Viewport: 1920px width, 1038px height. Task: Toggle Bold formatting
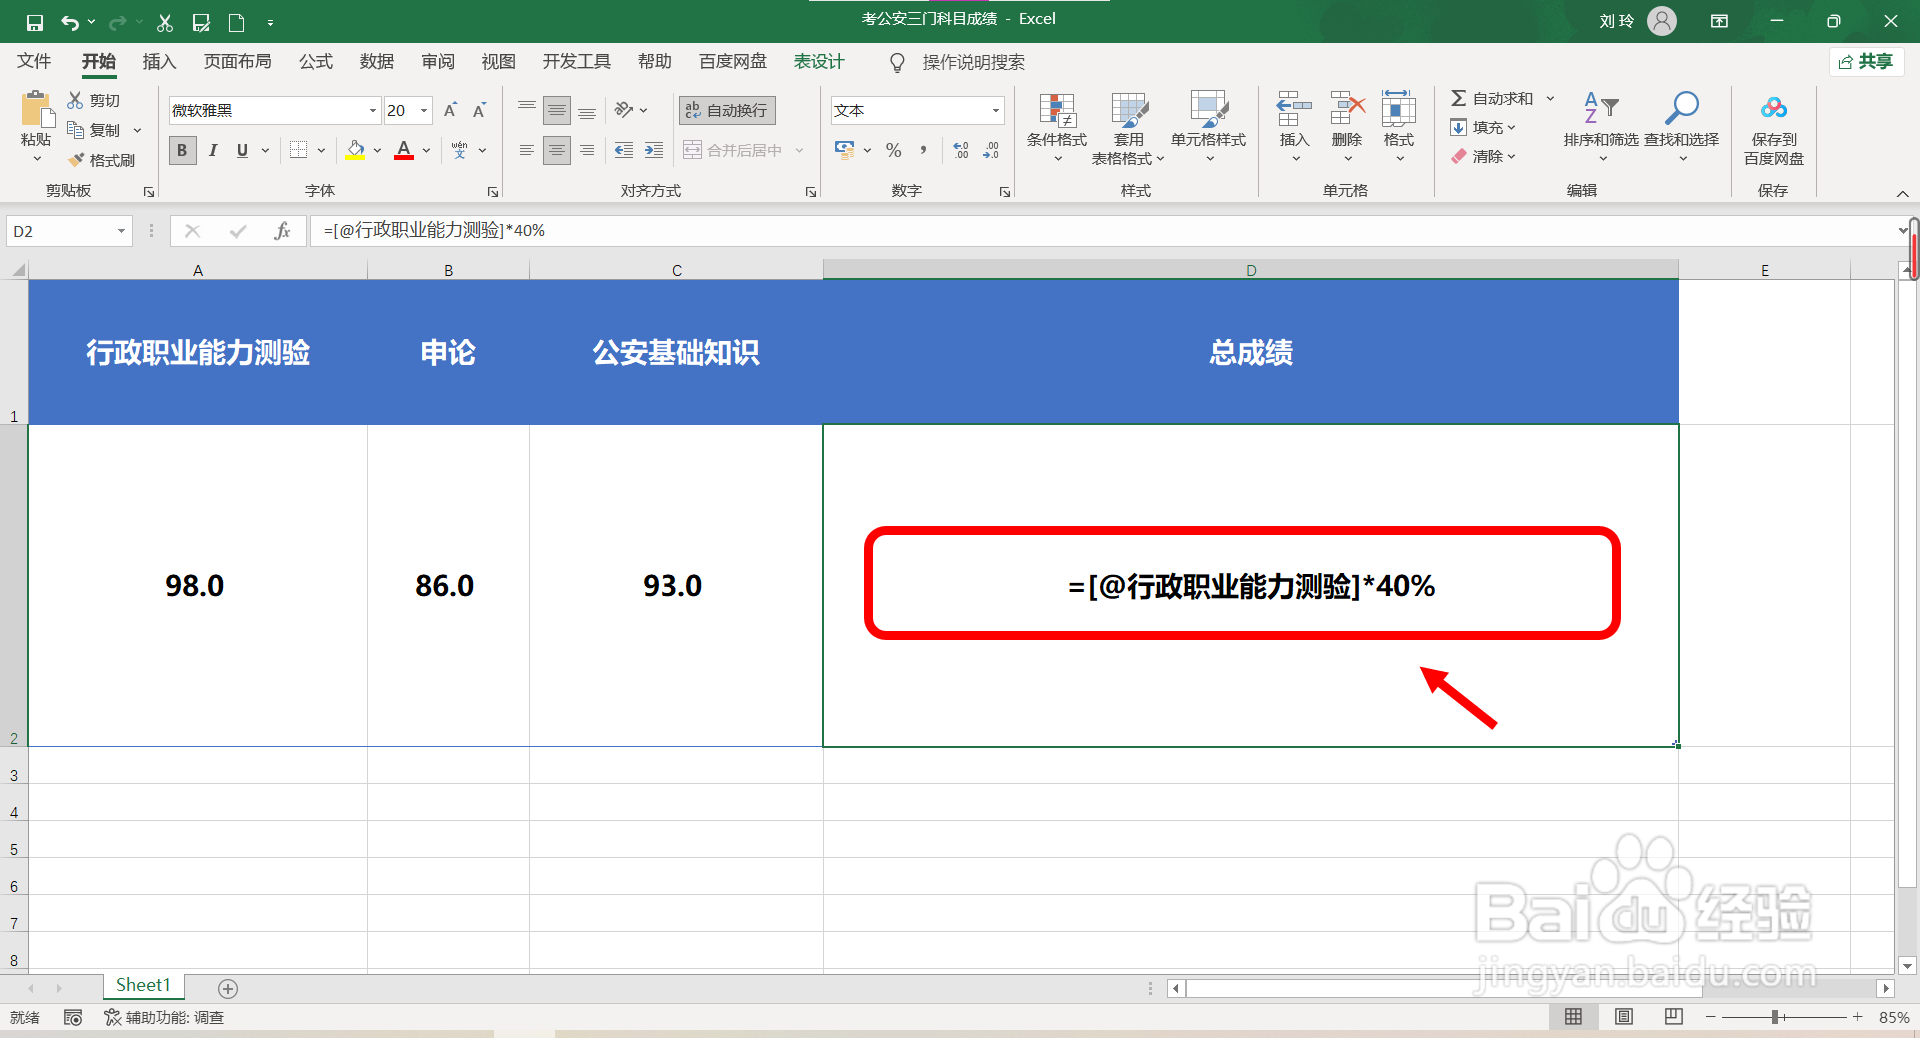(182, 150)
